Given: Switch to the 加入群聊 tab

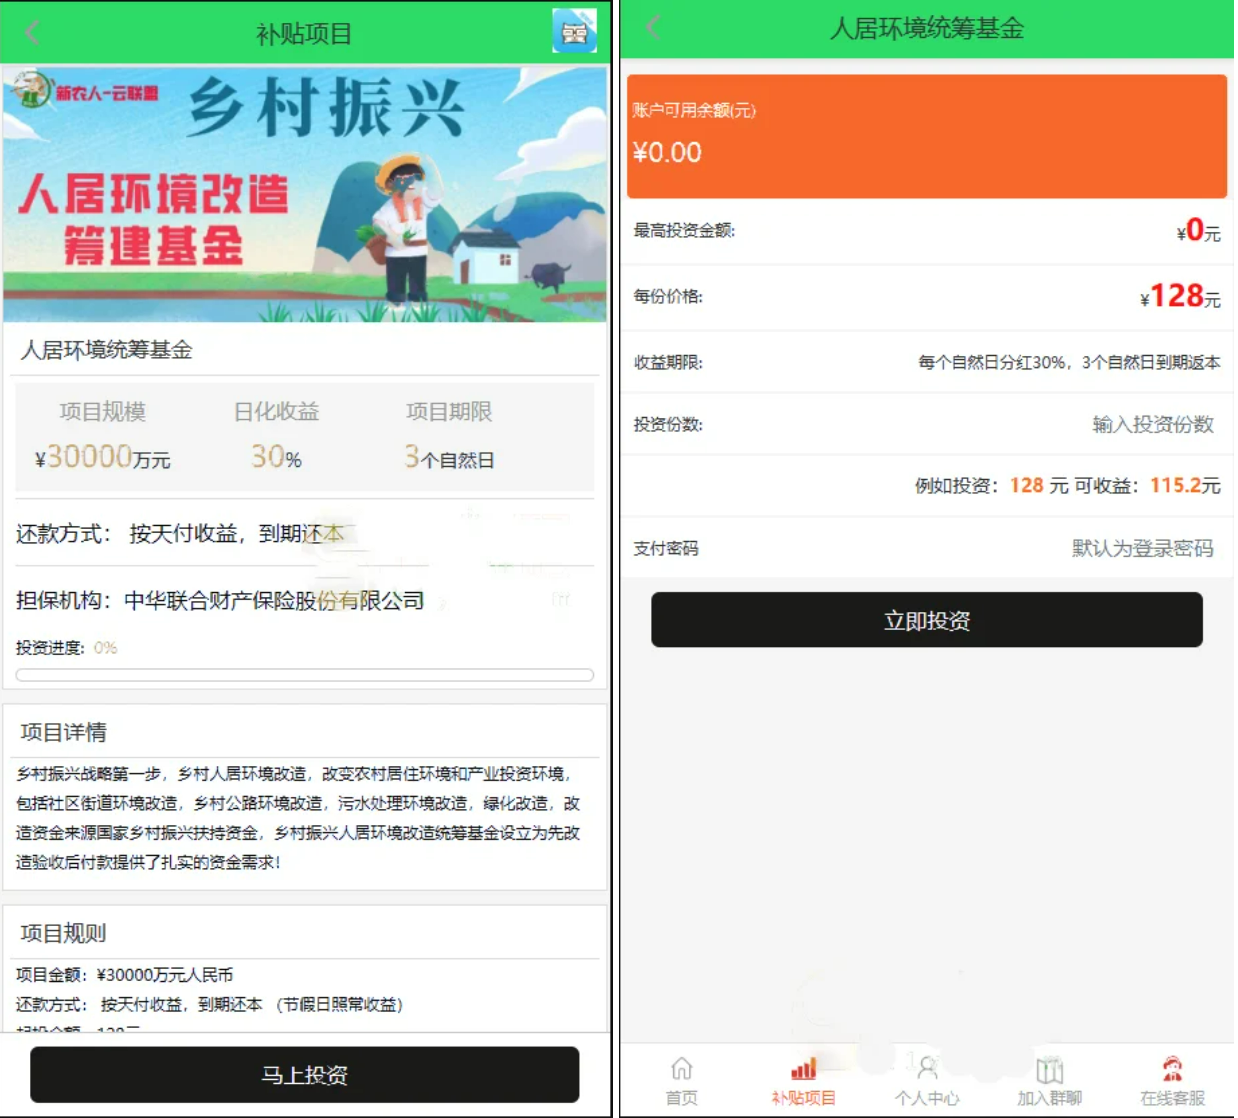Looking at the screenshot, I should (1050, 1080).
